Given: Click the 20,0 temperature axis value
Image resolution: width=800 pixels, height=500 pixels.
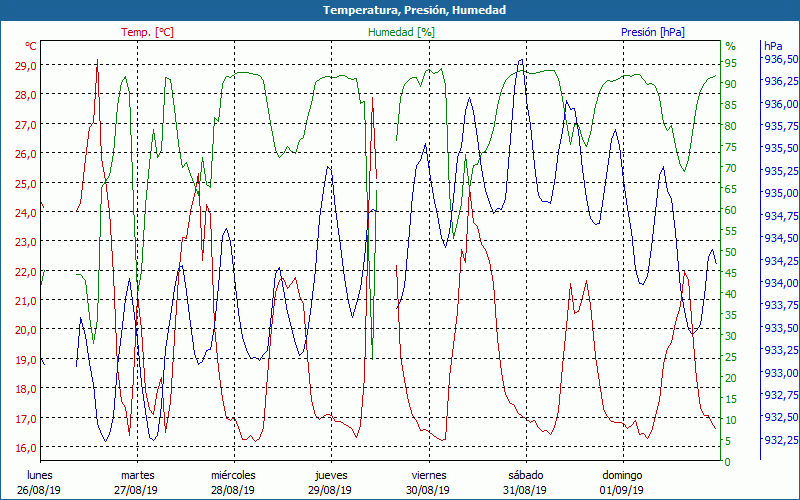Looking at the screenshot, I should (26, 330).
